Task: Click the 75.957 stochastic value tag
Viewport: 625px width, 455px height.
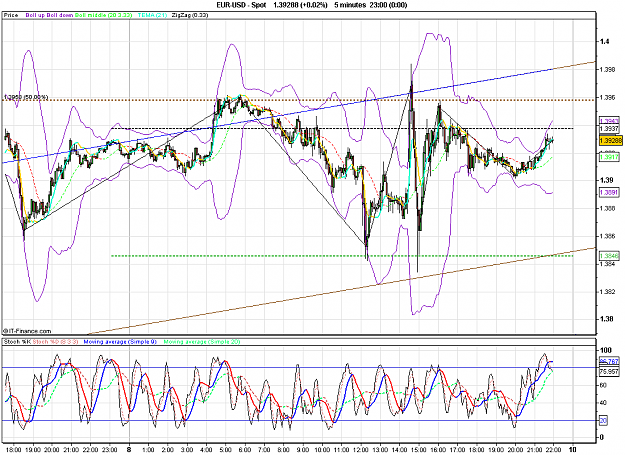Action: [609, 371]
